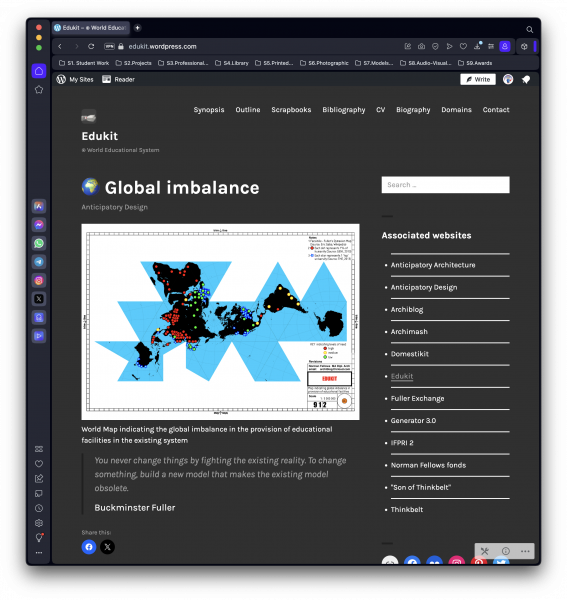The height and width of the screenshot is (600, 567).
Task: Open Telegram sidebar icon
Action: pos(39,262)
